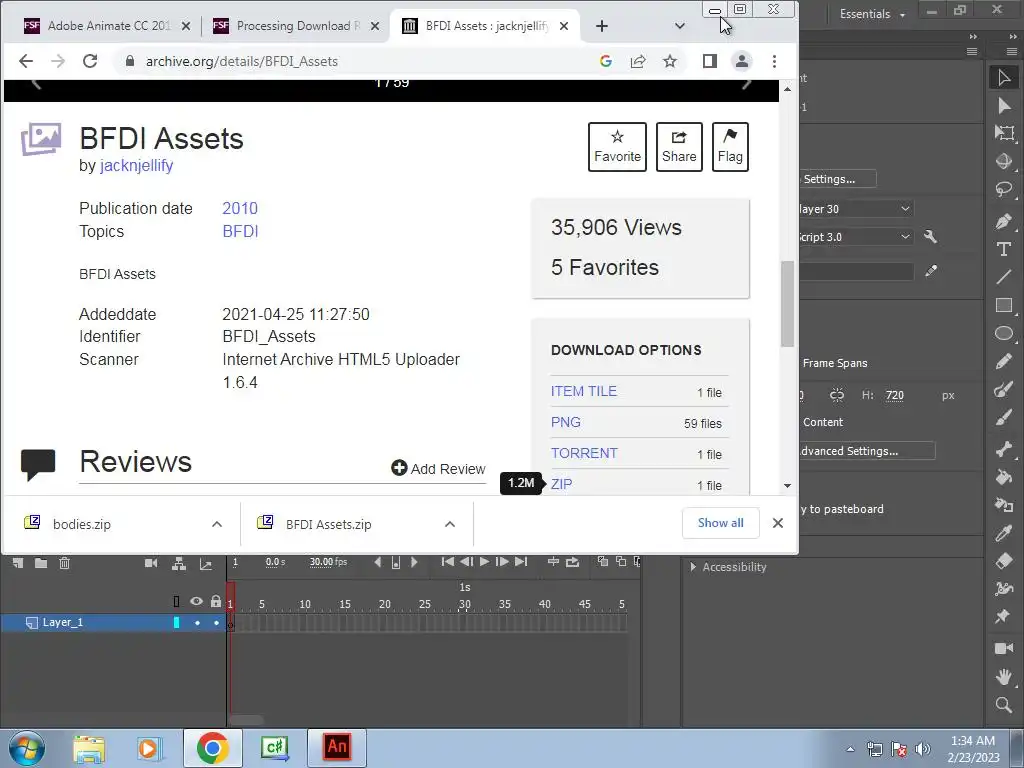Open ITEM TILE download option
Viewport: 1024px width, 768px height.
point(583,391)
